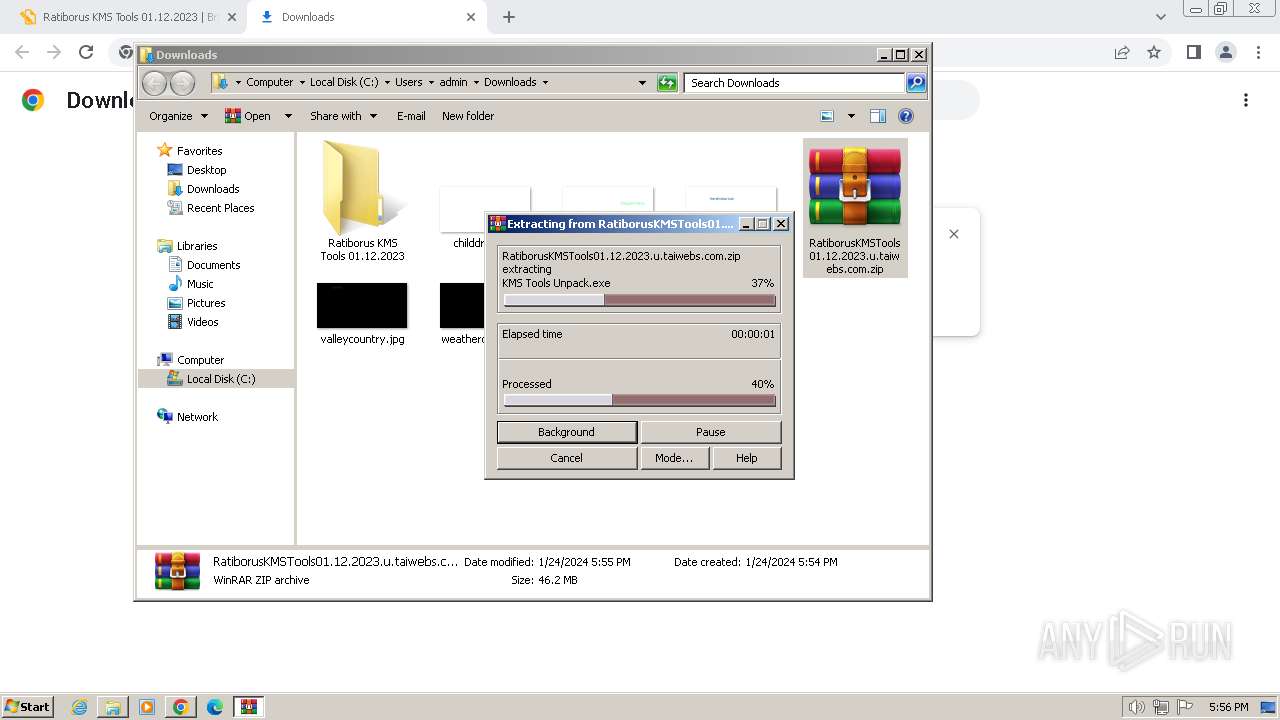Focus the Search Downloads field
This screenshot has width=1280, height=720.
point(795,83)
